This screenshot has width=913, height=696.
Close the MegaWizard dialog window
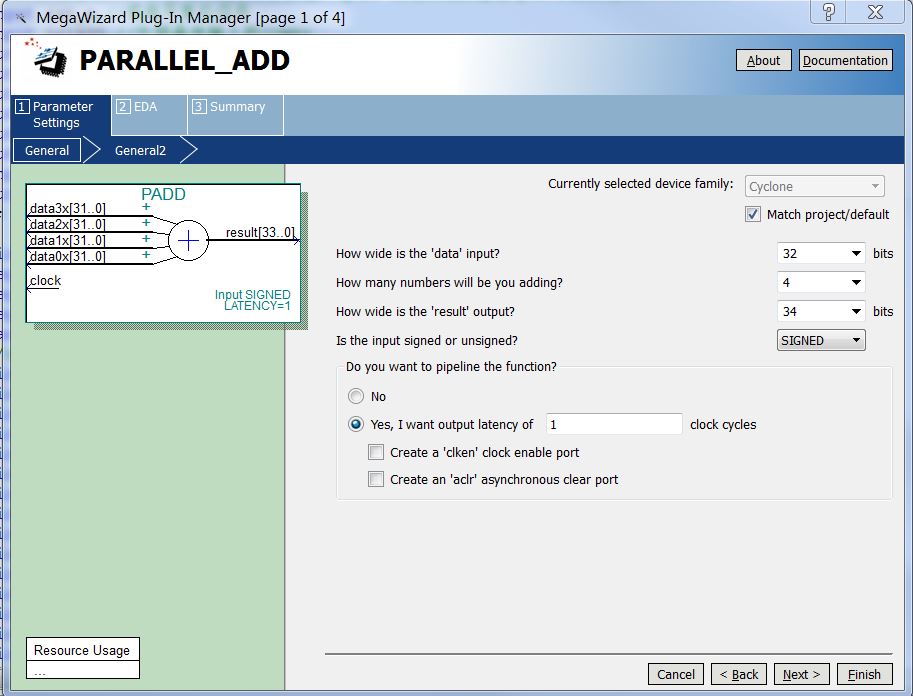[875, 12]
